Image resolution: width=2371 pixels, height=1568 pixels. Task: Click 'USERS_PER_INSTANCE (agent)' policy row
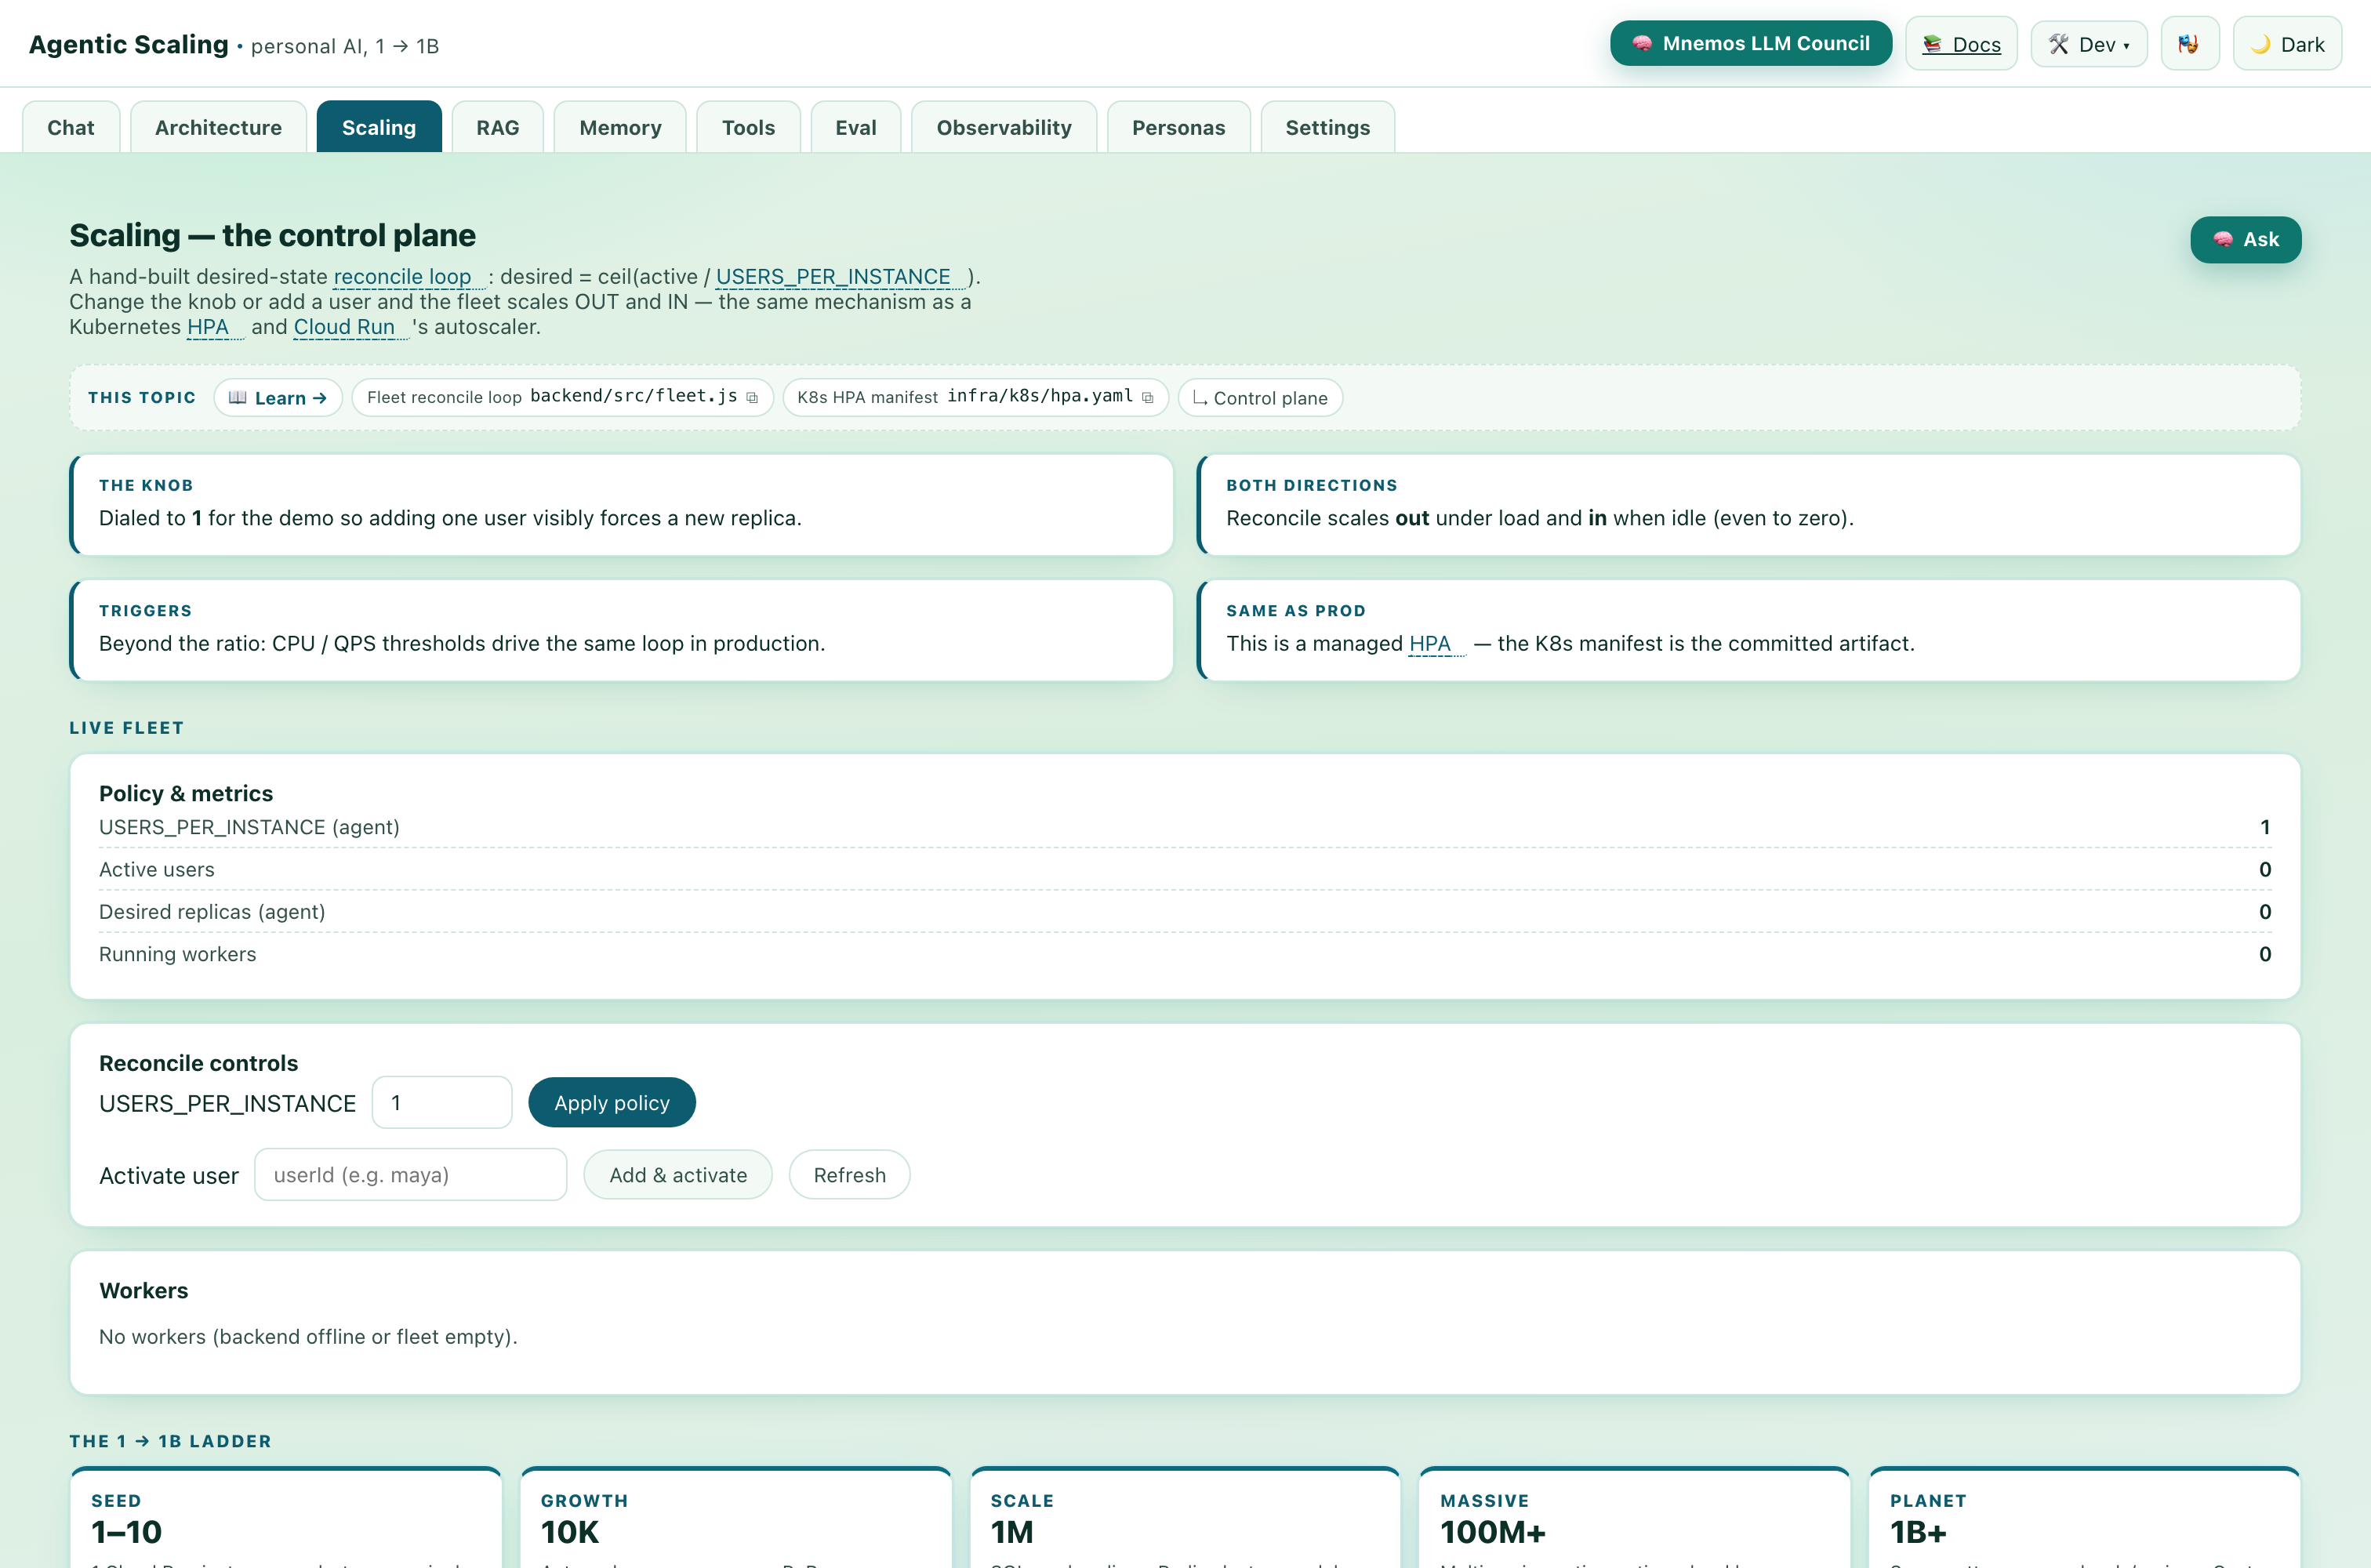(1185, 827)
